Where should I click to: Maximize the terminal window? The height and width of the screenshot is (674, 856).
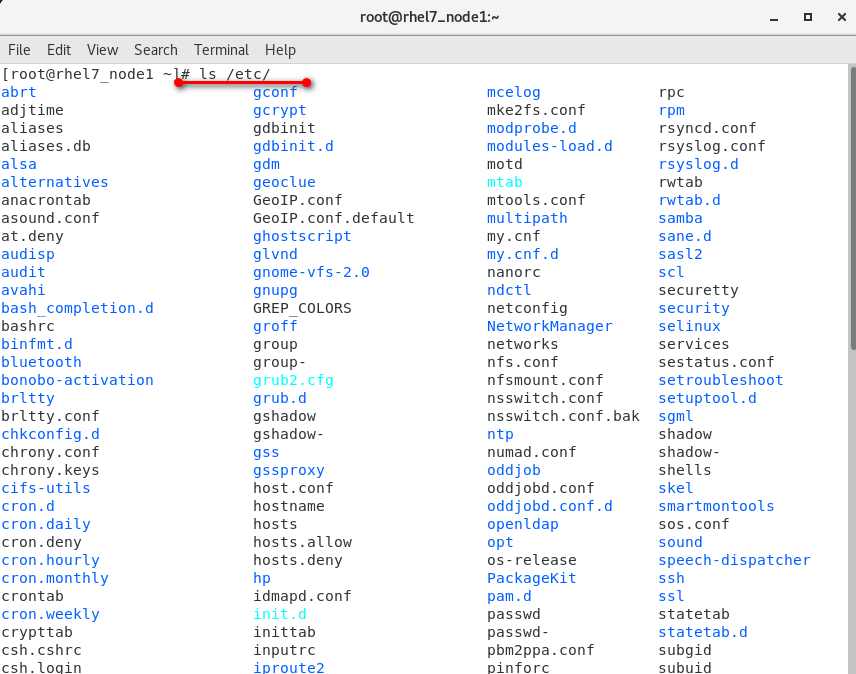(x=807, y=17)
